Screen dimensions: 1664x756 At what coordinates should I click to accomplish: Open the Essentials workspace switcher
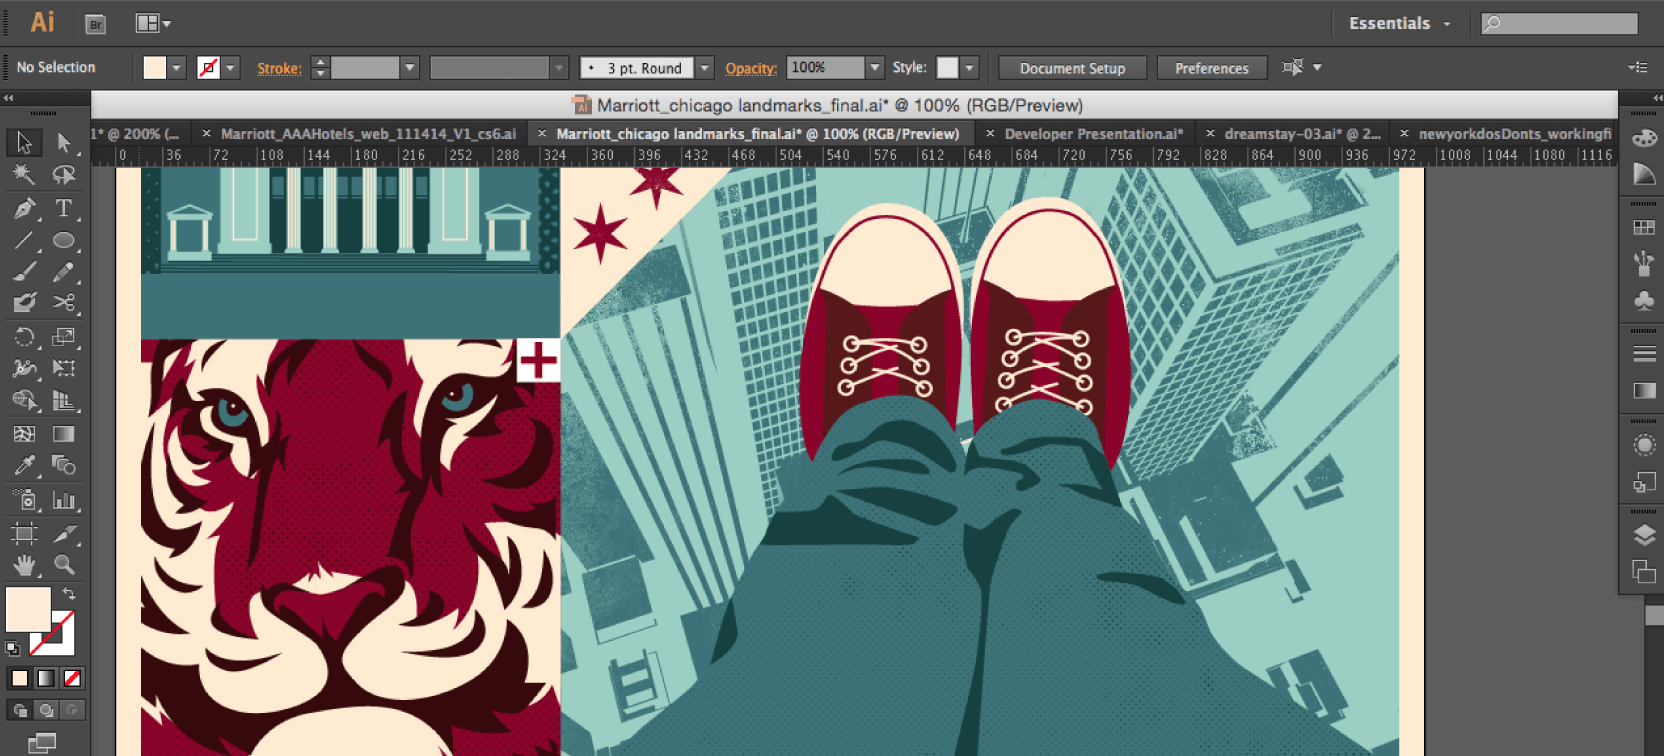1399,23
